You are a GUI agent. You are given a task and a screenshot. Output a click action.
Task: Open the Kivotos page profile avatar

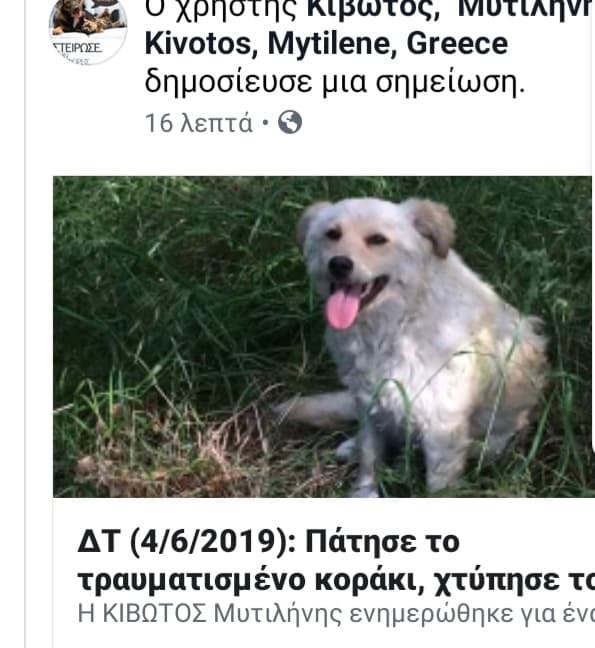(x=88, y=29)
